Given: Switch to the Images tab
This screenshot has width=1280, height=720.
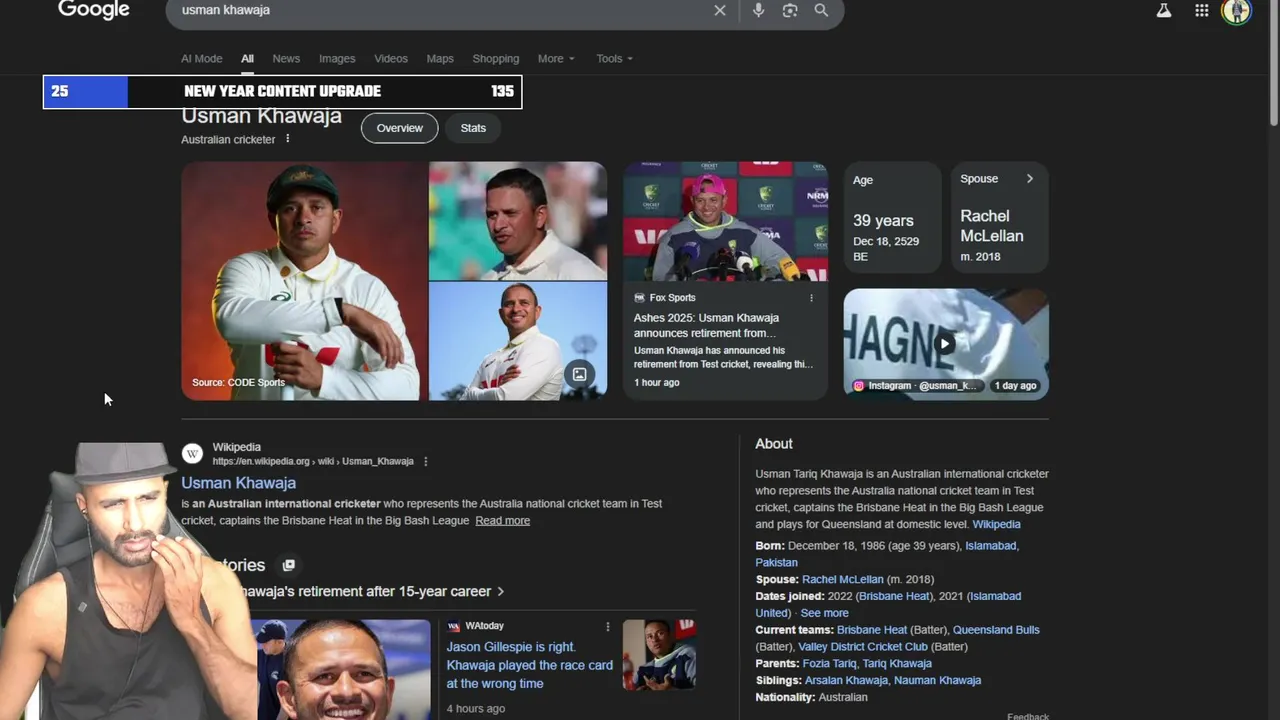Looking at the screenshot, I should pos(337,59).
